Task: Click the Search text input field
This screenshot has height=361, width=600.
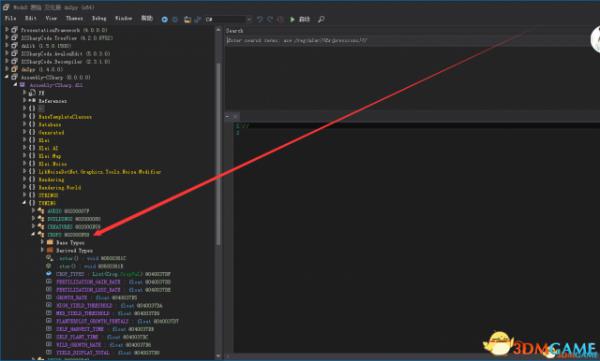Action: (408, 40)
